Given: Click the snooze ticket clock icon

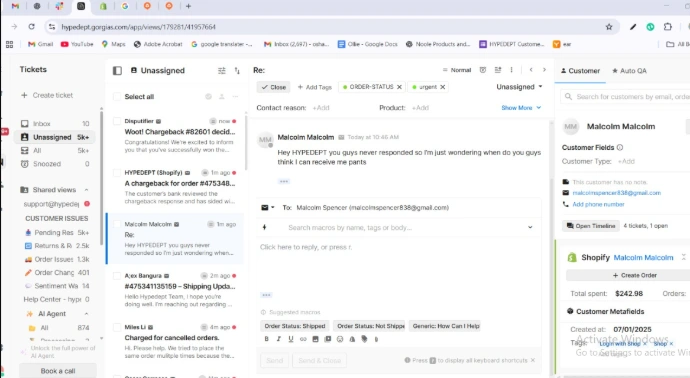Looking at the screenshot, I should (x=483, y=70).
